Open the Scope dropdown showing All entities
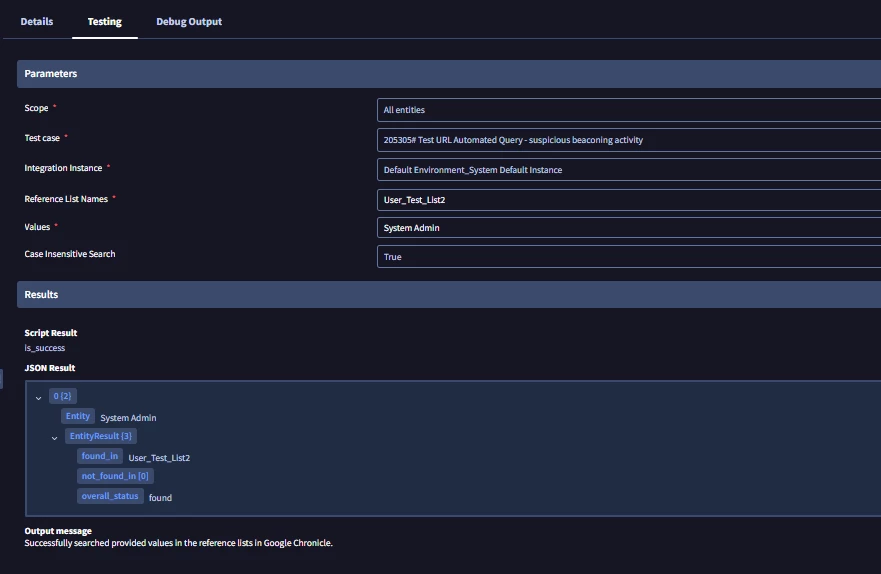Viewport: 881px width, 574px height. tap(629, 110)
